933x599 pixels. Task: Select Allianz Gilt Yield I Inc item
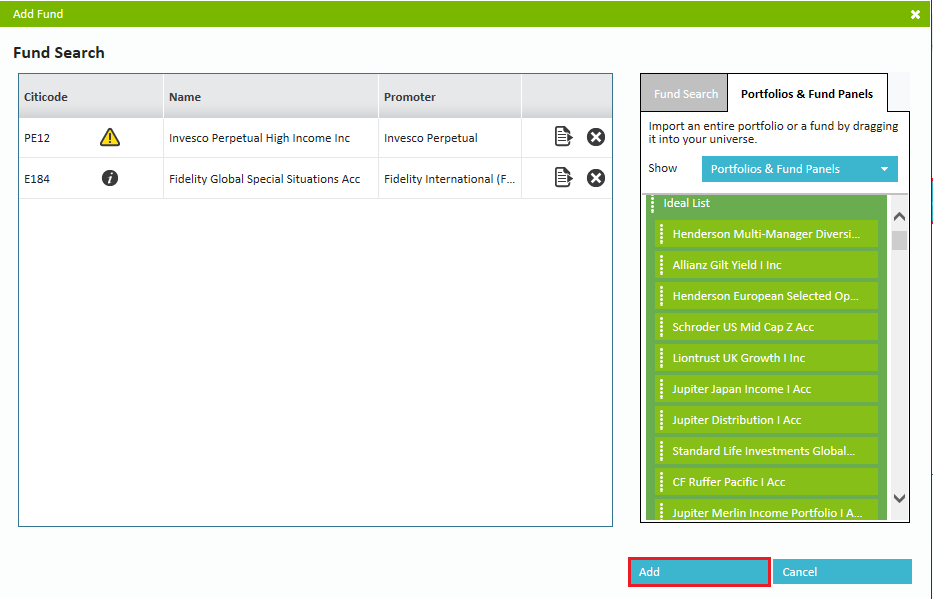(x=766, y=265)
